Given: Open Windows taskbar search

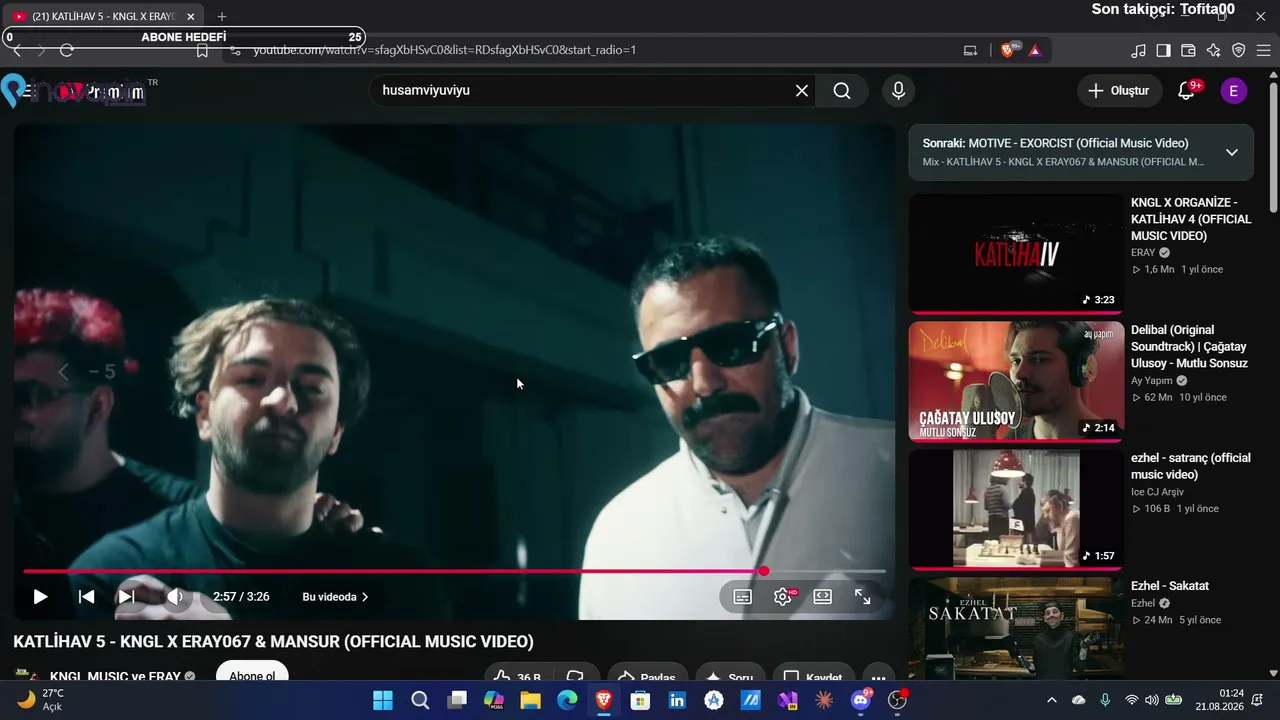Looking at the screenshot, I should [420, 700].
